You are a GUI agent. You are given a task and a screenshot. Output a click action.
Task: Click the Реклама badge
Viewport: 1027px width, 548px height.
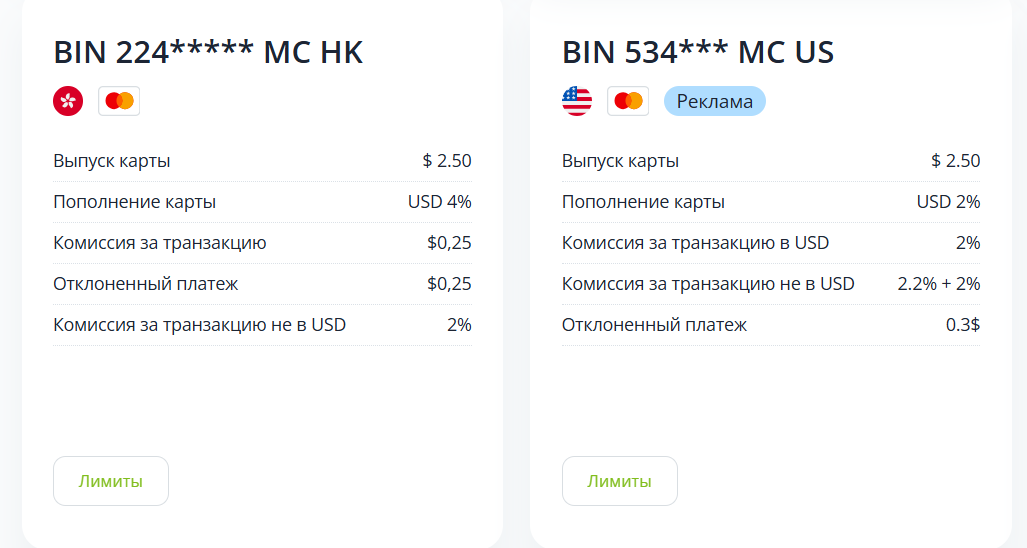(x=715, y=101)
